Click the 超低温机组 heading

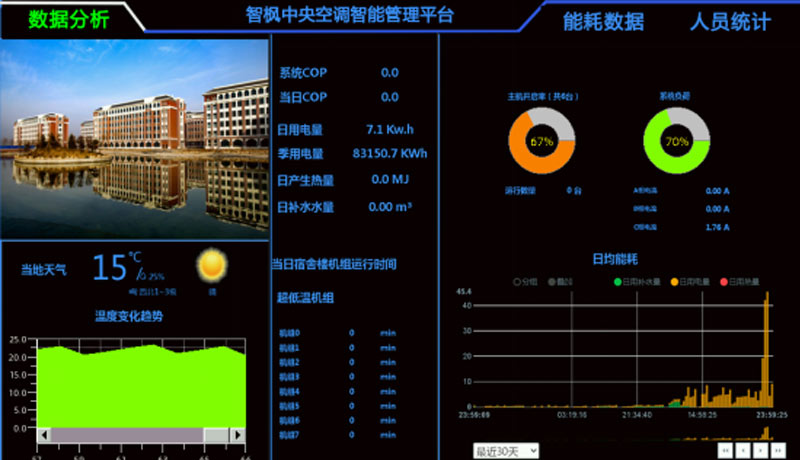[305, 298]
